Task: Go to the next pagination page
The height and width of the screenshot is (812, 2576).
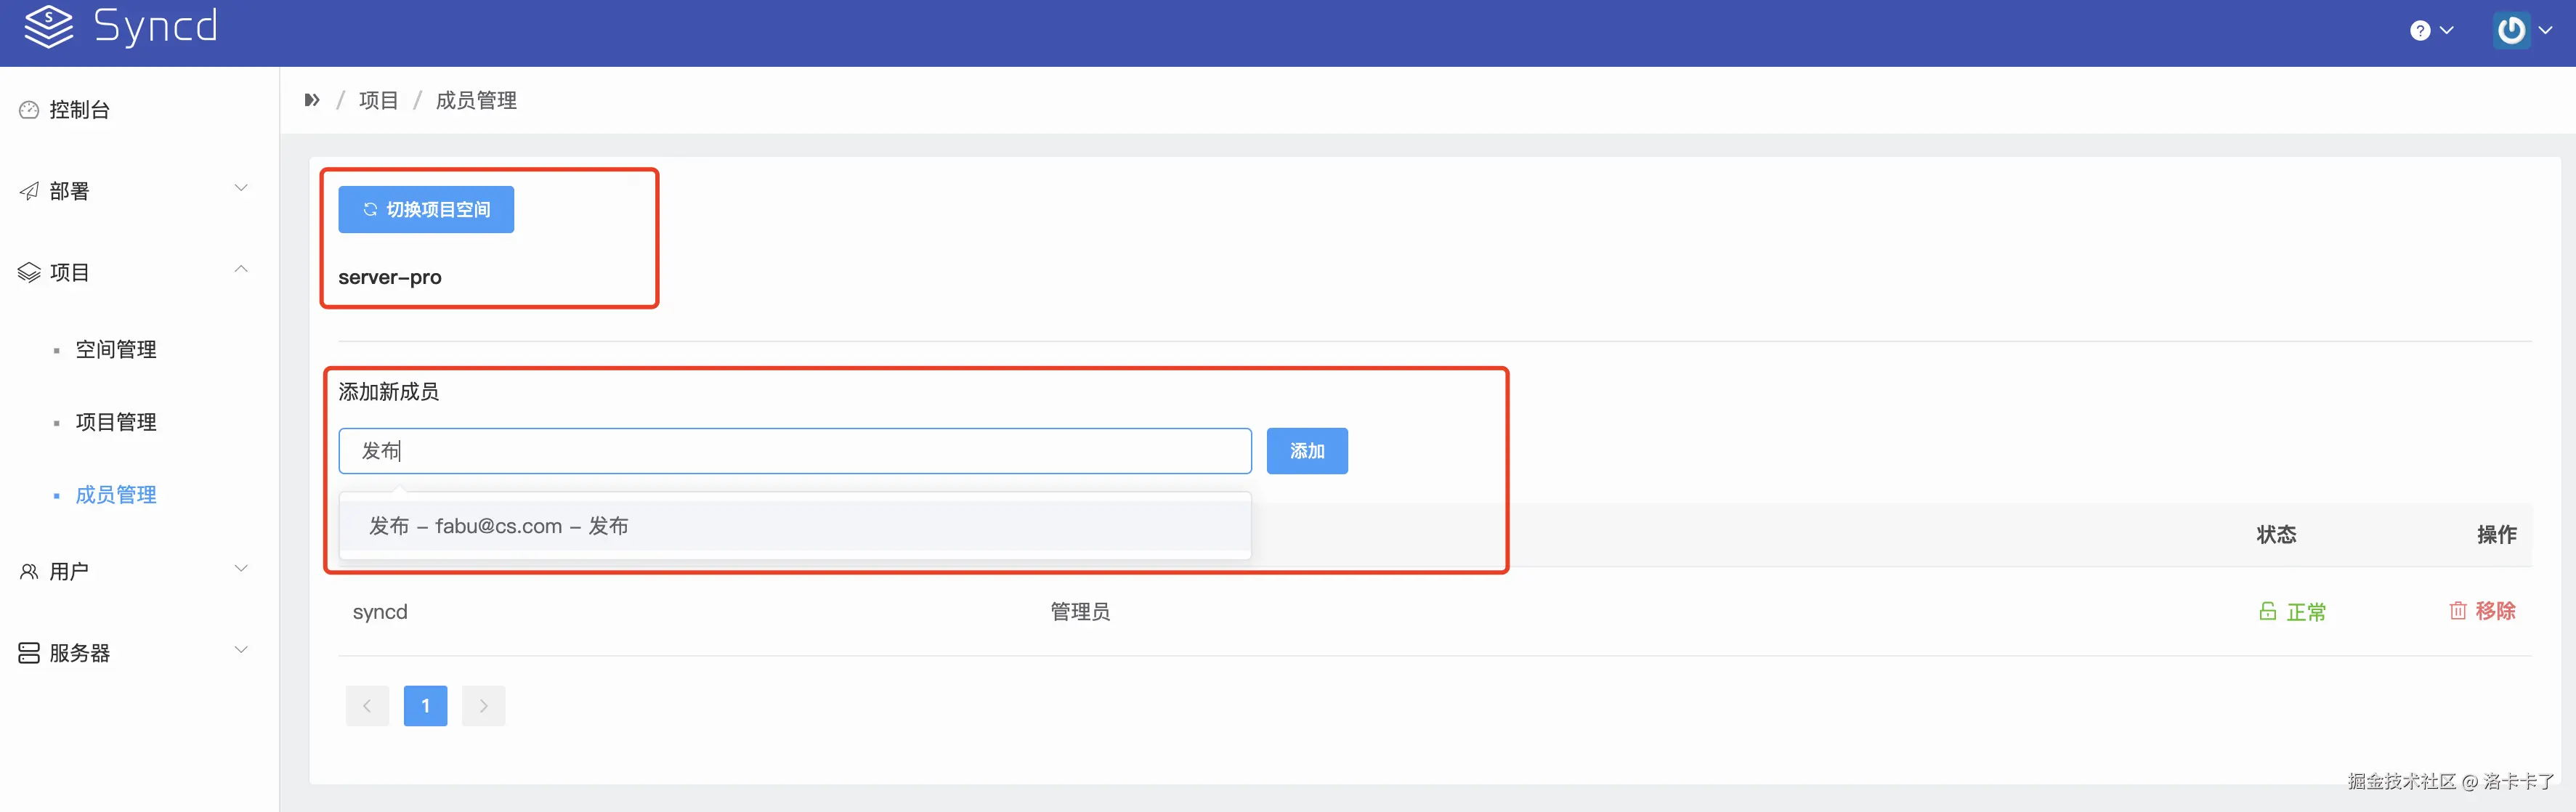Action: click(x=483, y=706)
